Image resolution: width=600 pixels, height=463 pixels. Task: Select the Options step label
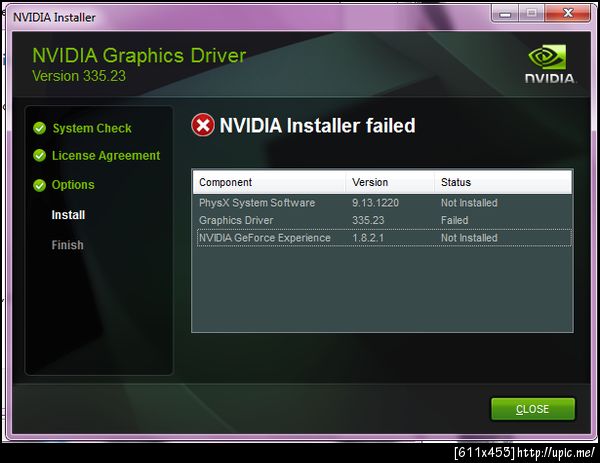tap(73, 185)
